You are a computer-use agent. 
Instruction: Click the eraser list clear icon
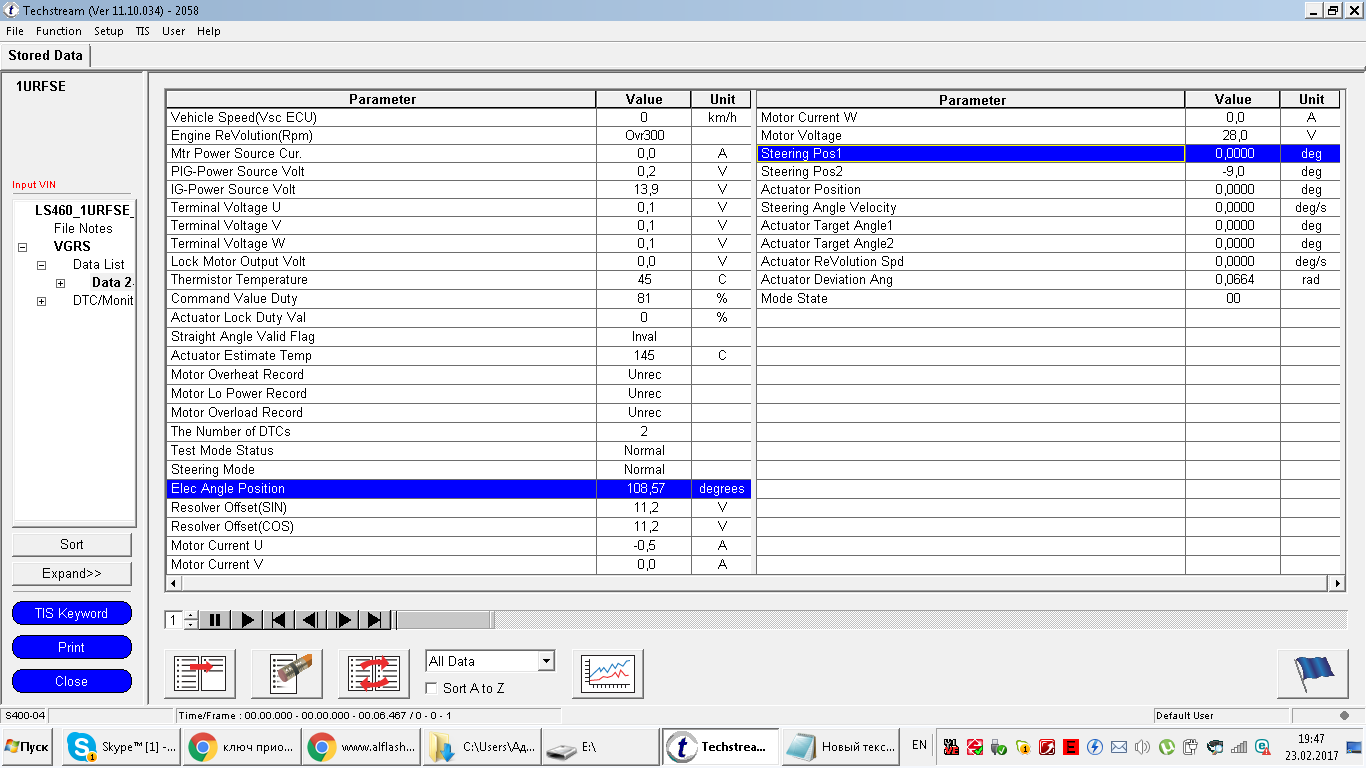coord(287,673)
